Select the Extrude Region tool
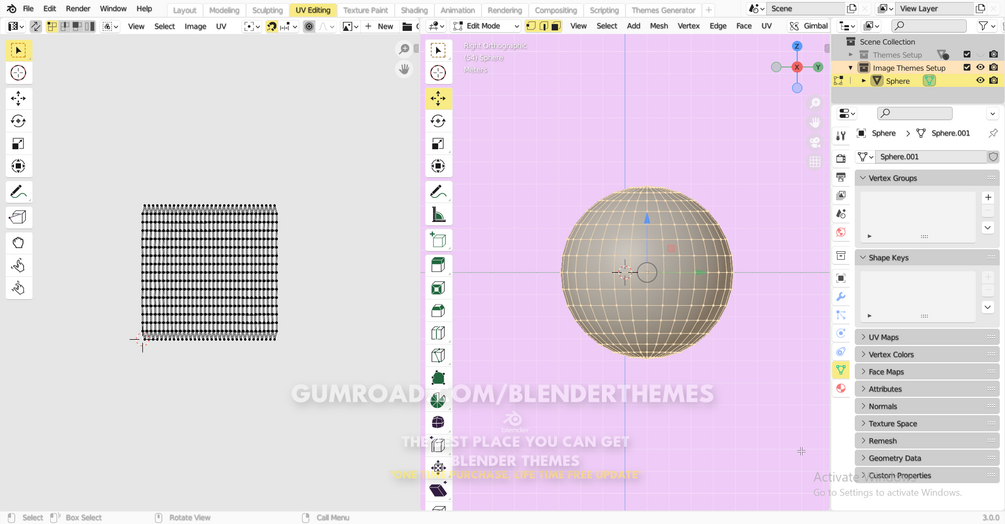The image size is (1005, 524). 438,265
